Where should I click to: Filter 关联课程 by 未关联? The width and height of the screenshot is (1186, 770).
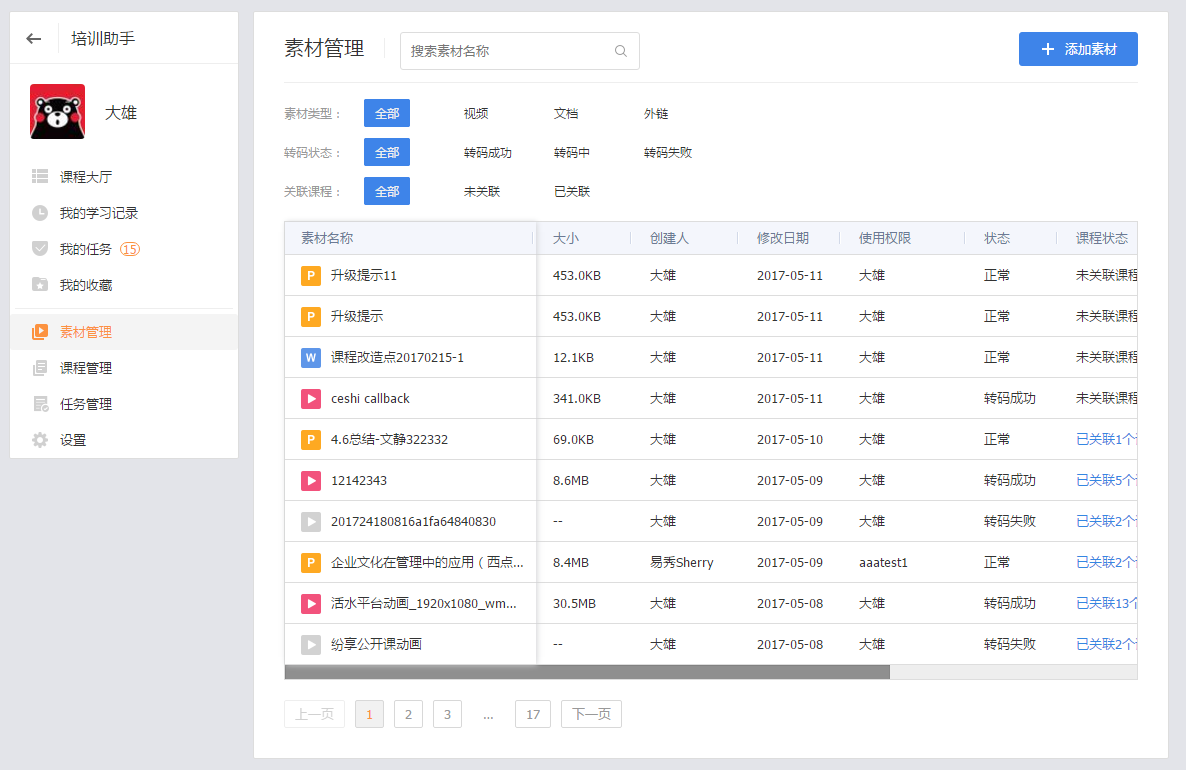click(x=482, y=191)
